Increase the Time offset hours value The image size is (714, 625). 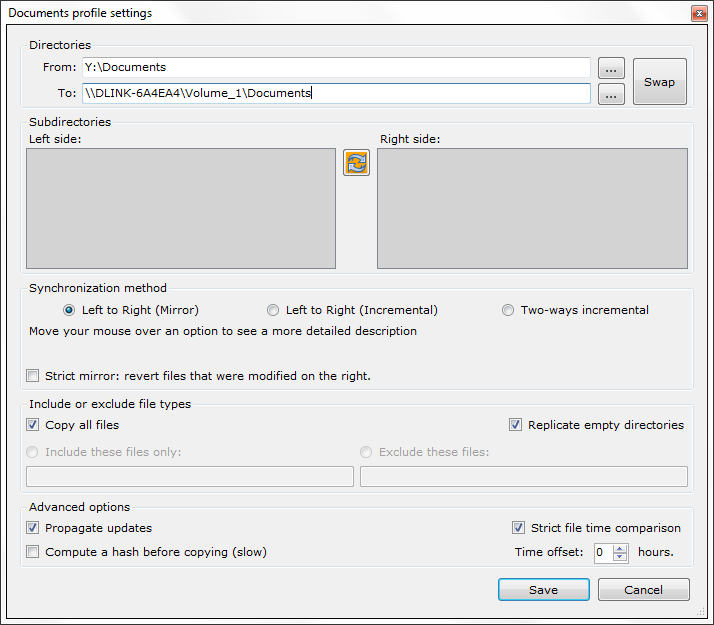click(620, 548)
